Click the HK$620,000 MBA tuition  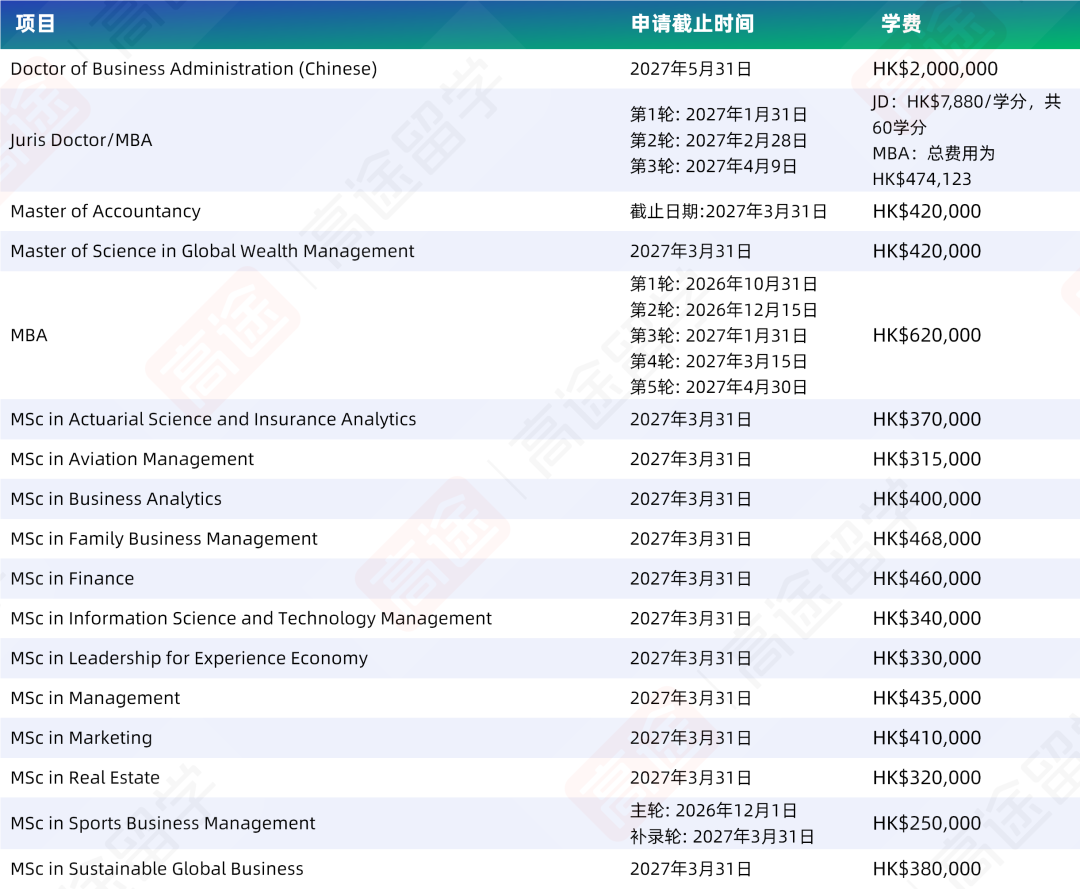(x=926, y=335)
